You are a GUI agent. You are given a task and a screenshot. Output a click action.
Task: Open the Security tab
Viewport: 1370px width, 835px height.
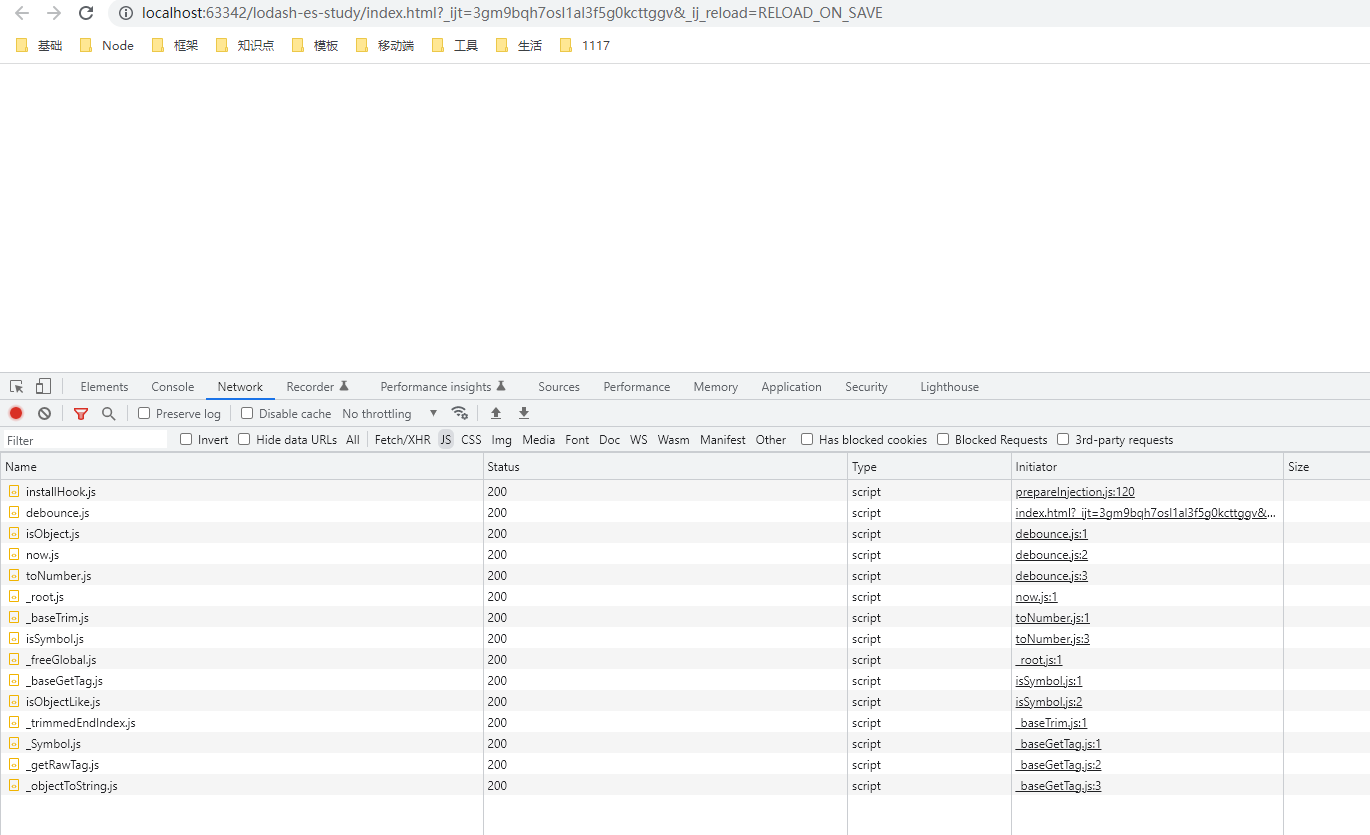866,387
